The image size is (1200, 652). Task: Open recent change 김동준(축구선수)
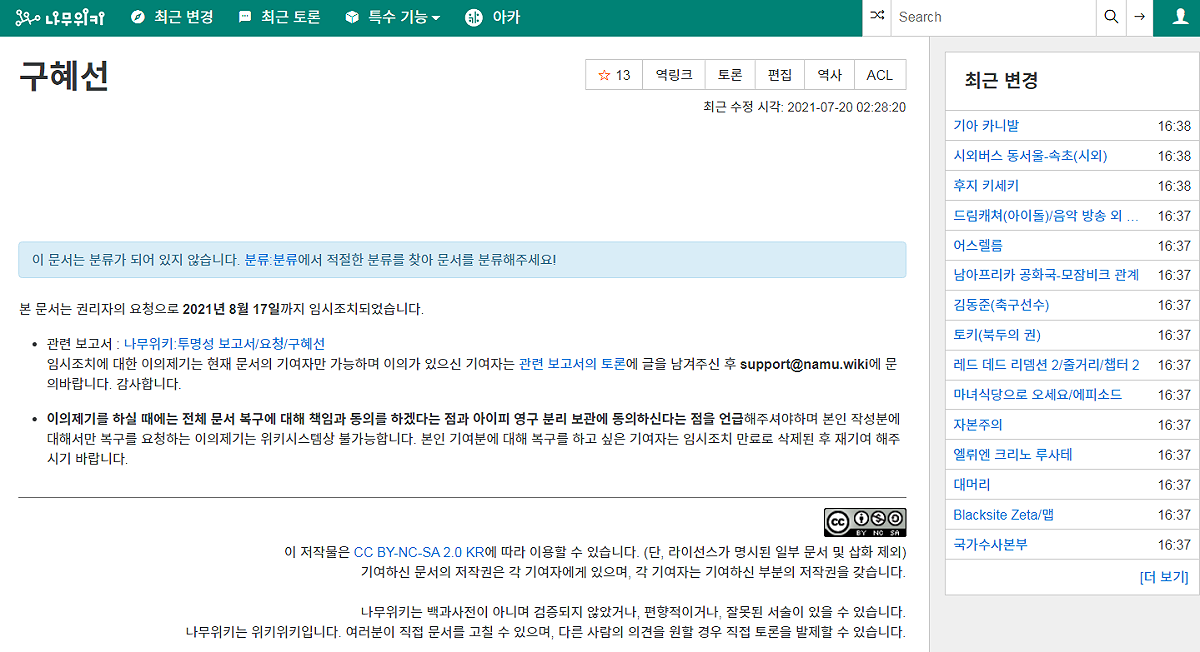tap(1001, 305)
